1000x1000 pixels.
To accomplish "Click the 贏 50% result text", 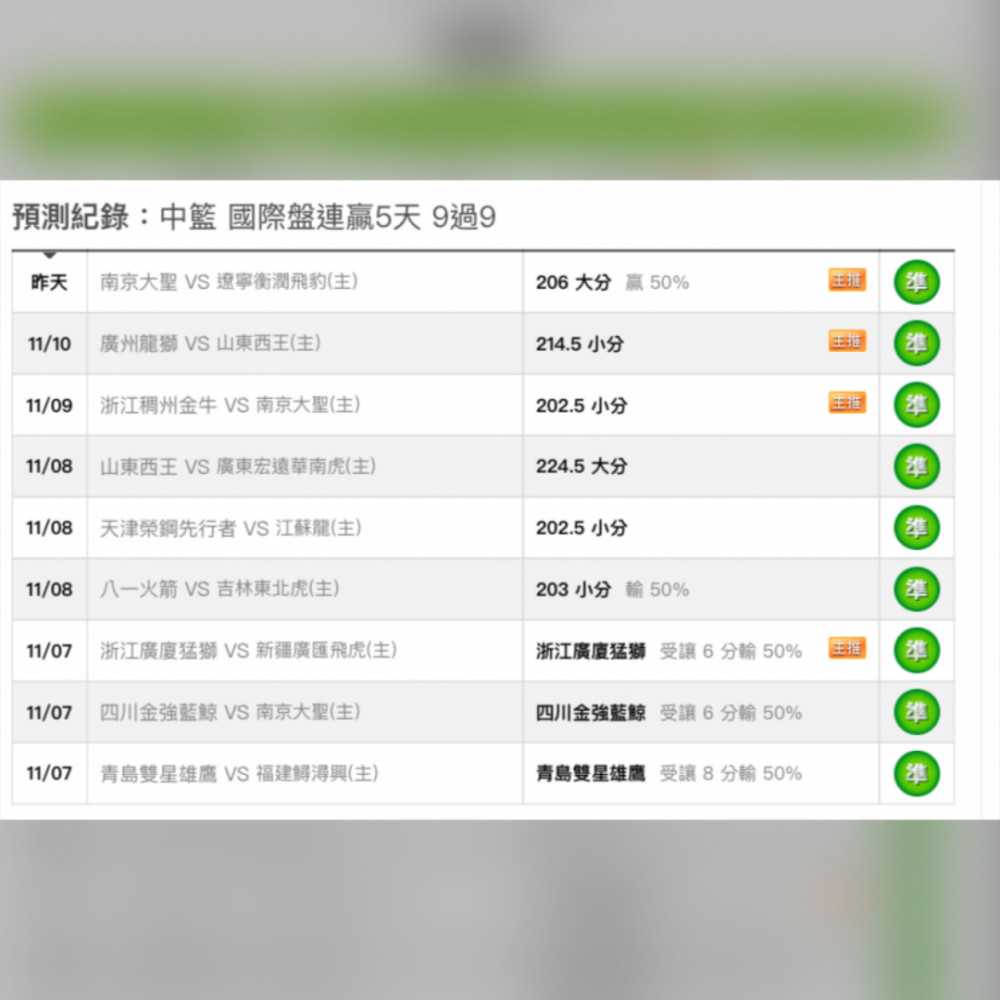I will (657, 282).
